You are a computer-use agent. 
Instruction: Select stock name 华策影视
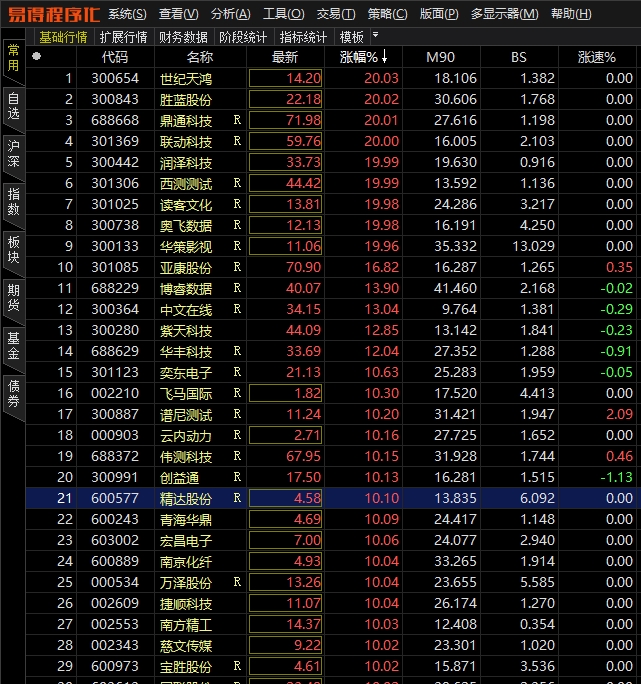click(186, 247)
